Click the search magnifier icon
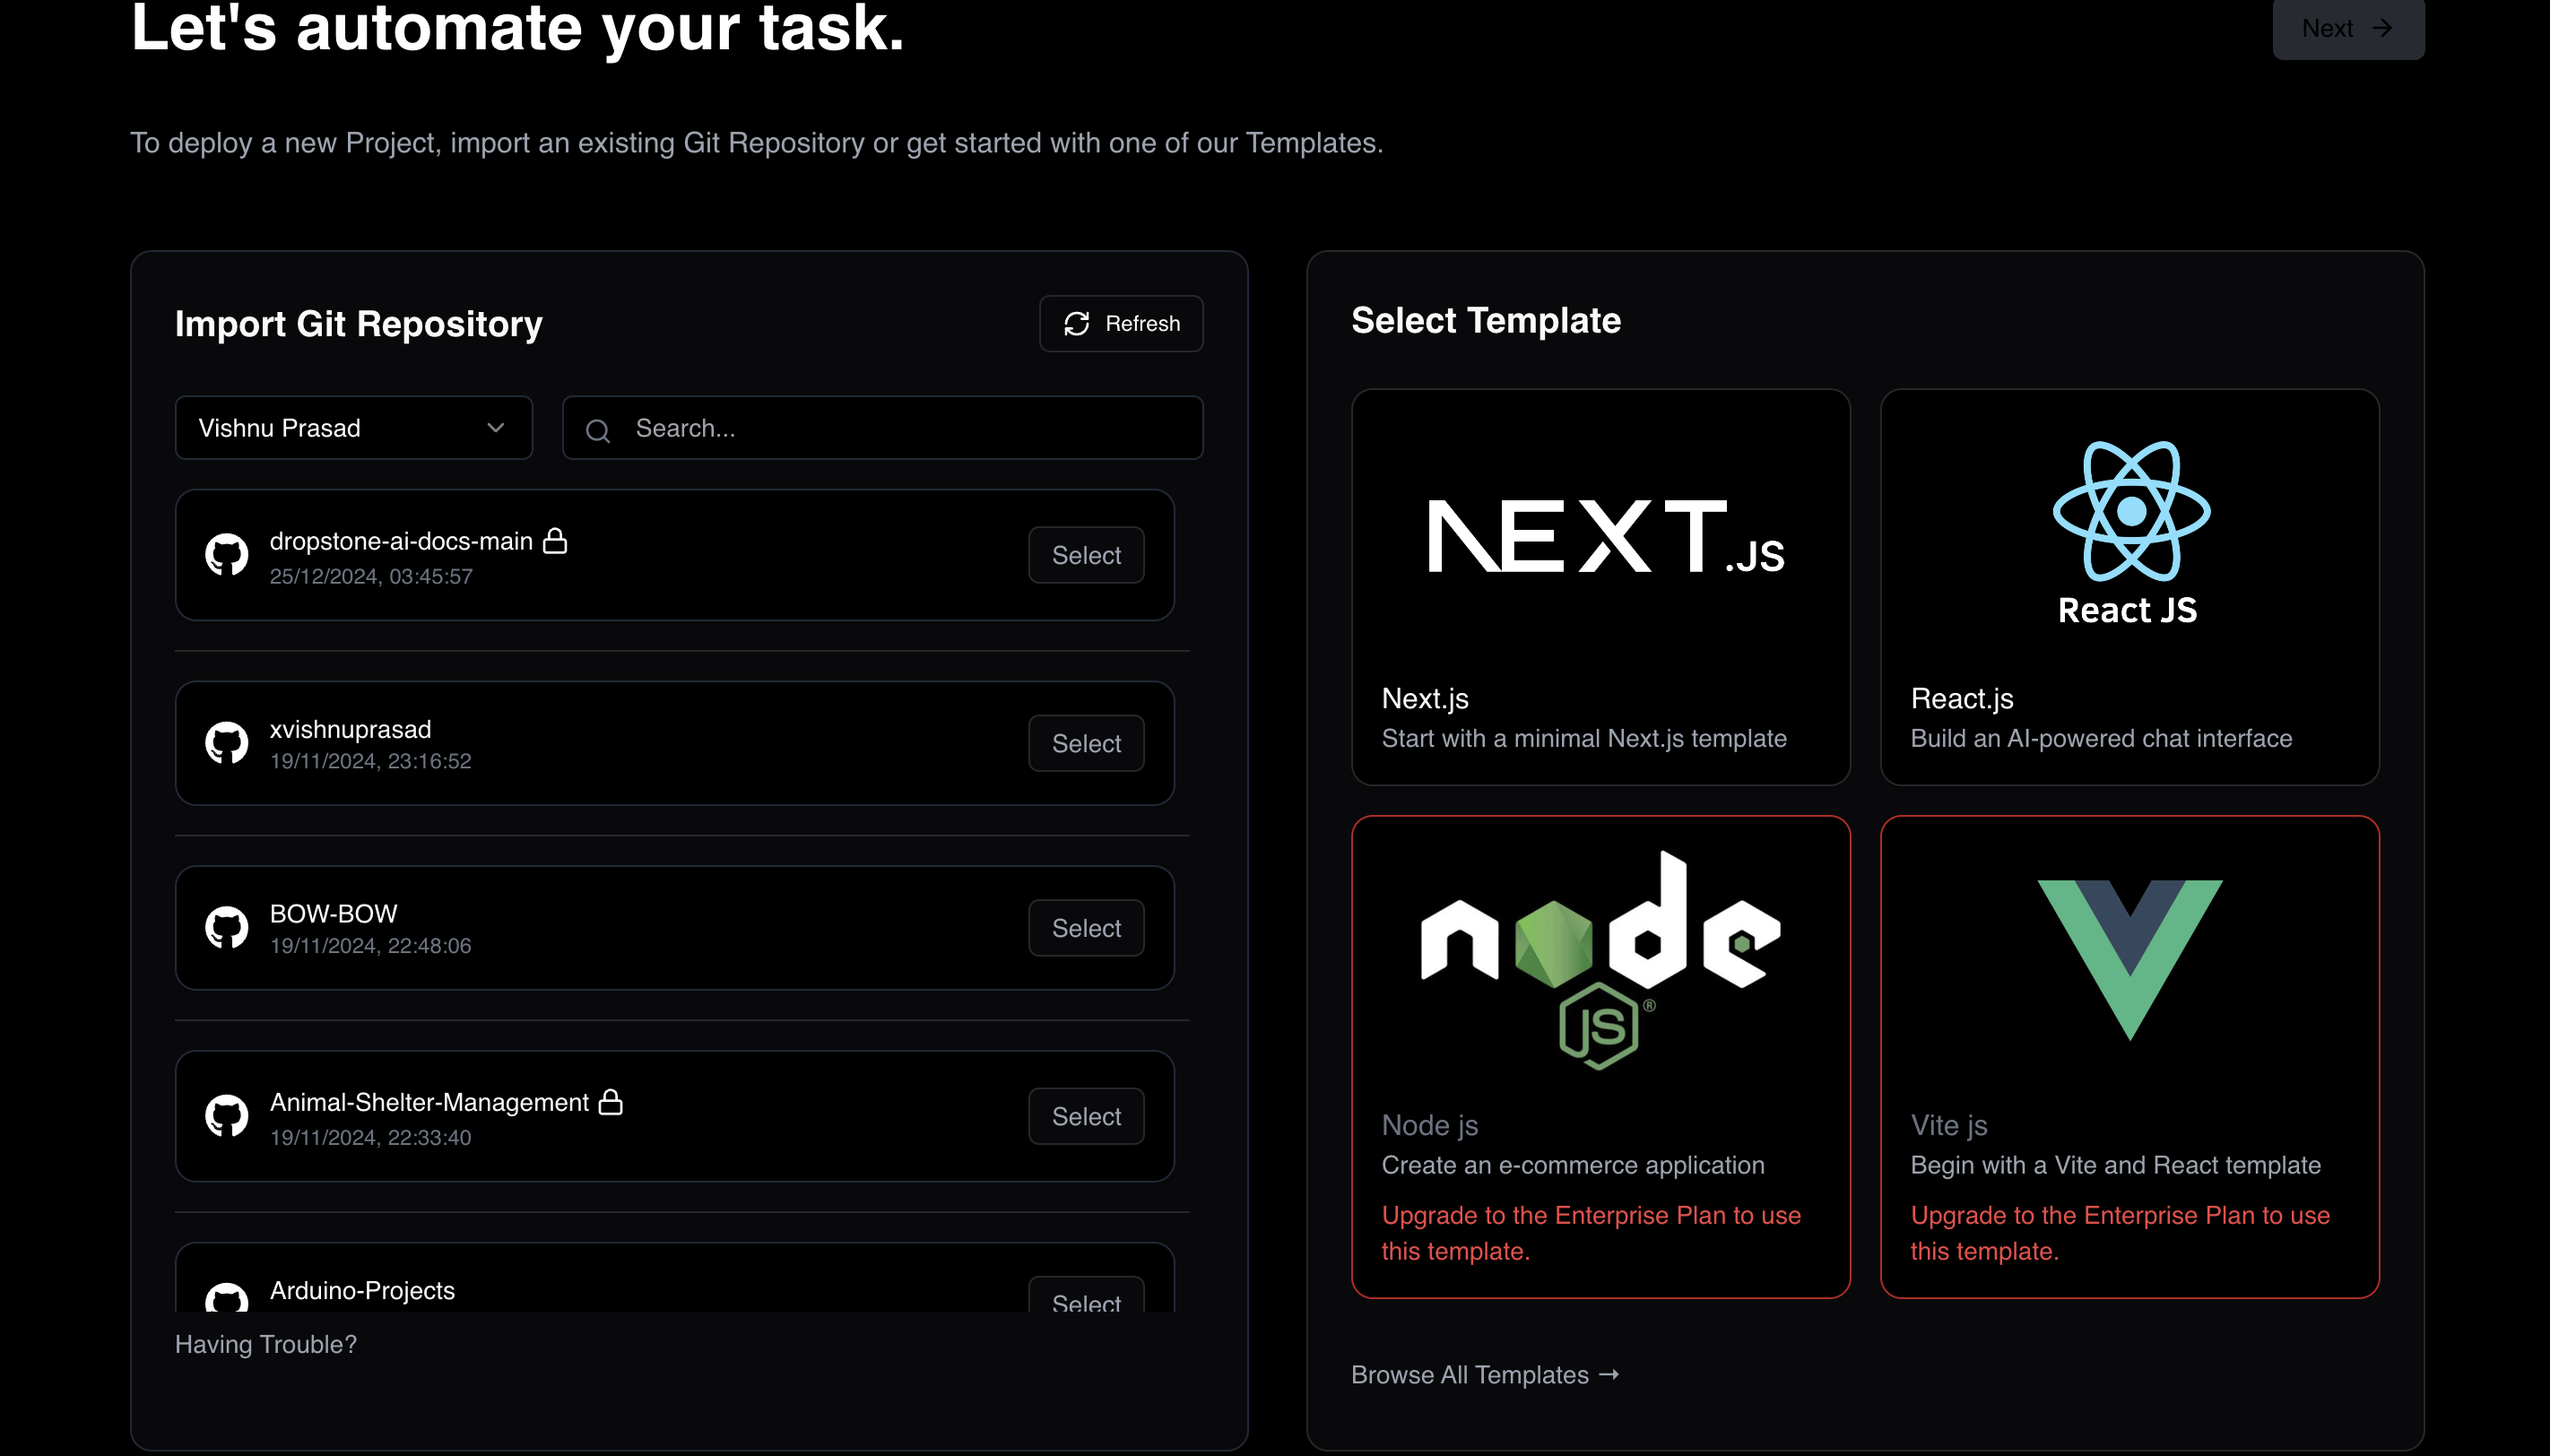This screenshot has width=2550, height=1456. pyautogui.click(x=598, y=430)
